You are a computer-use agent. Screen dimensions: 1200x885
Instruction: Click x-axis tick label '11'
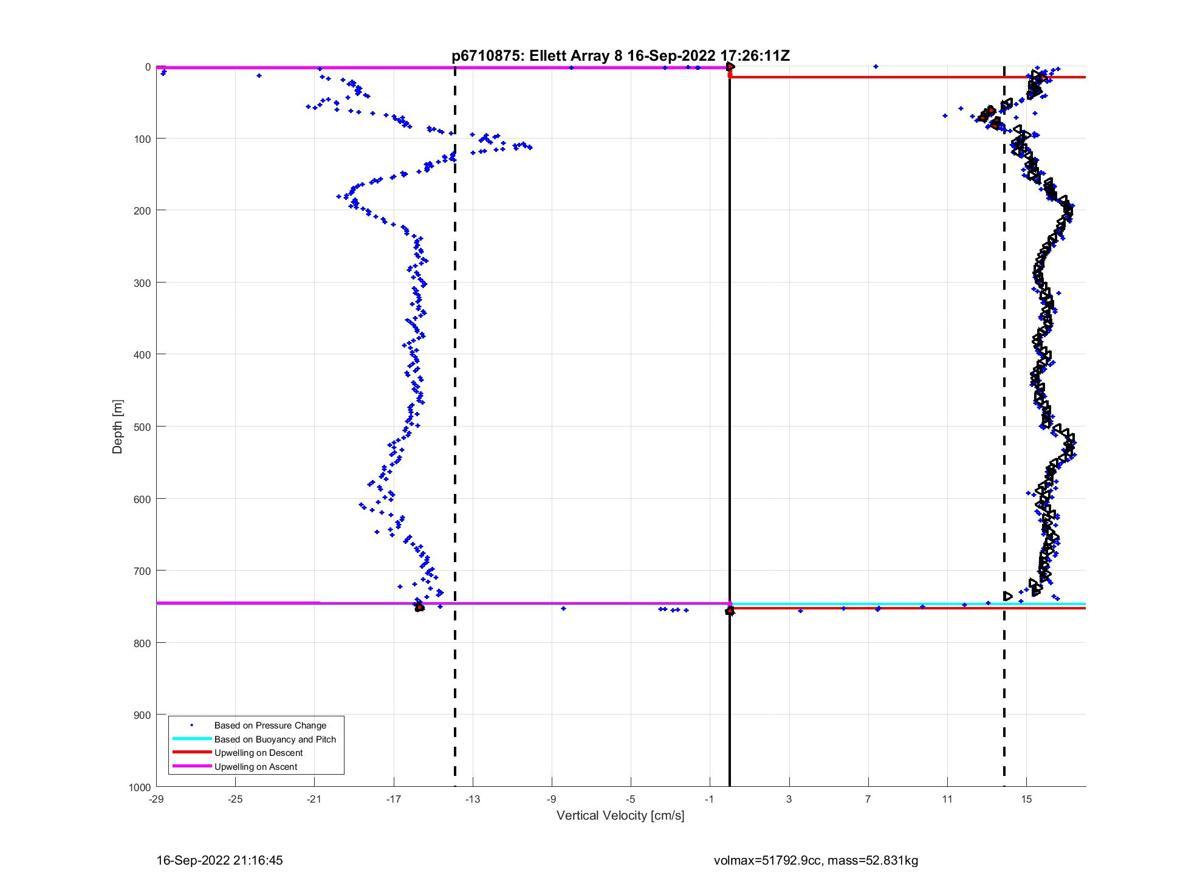947,799
